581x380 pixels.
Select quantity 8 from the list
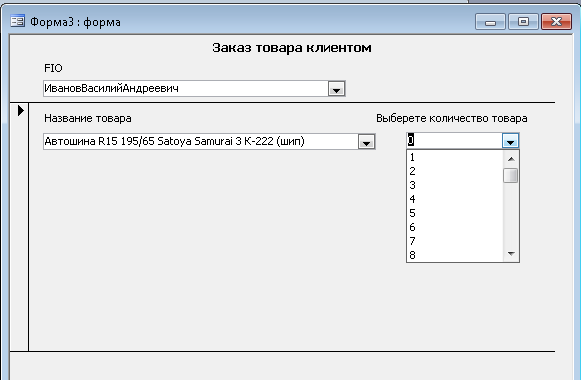pos(455,255)
